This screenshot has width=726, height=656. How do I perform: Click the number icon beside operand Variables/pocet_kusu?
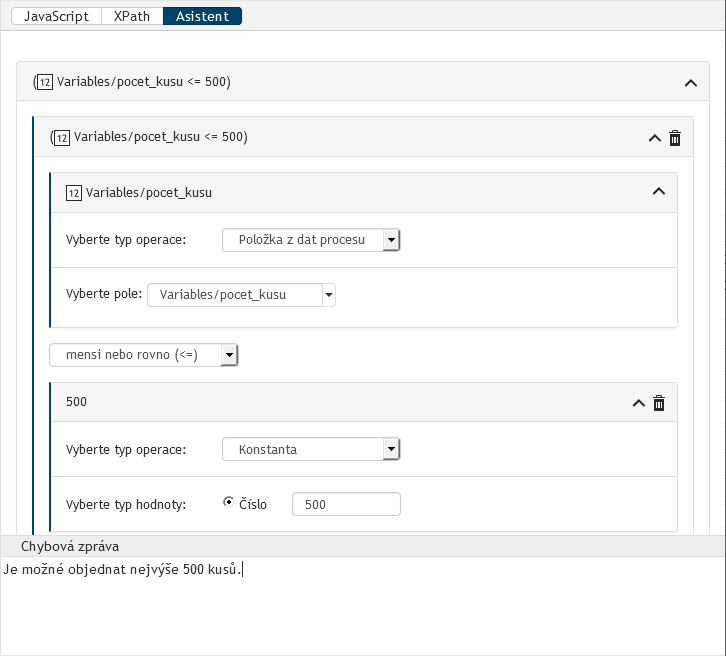coord(74,193)
